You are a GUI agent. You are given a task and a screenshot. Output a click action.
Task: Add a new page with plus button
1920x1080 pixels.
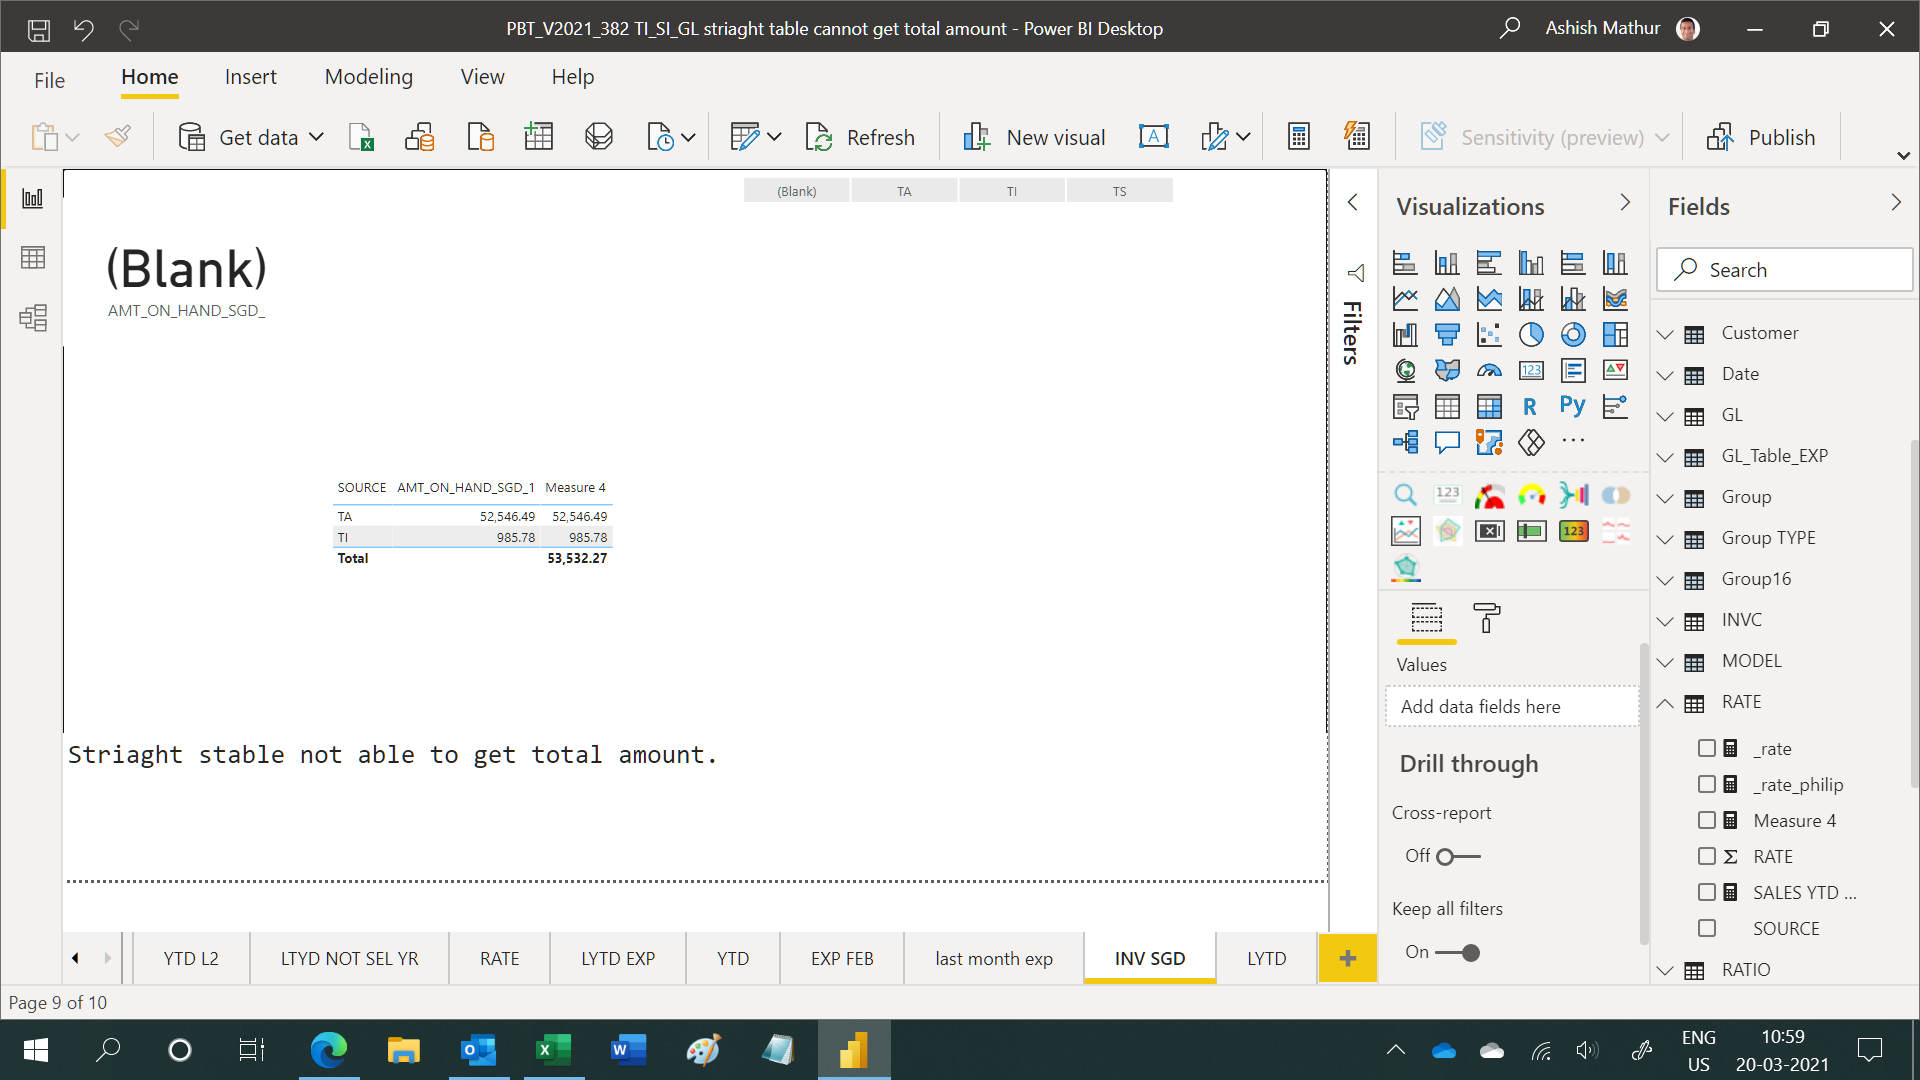1347,958
